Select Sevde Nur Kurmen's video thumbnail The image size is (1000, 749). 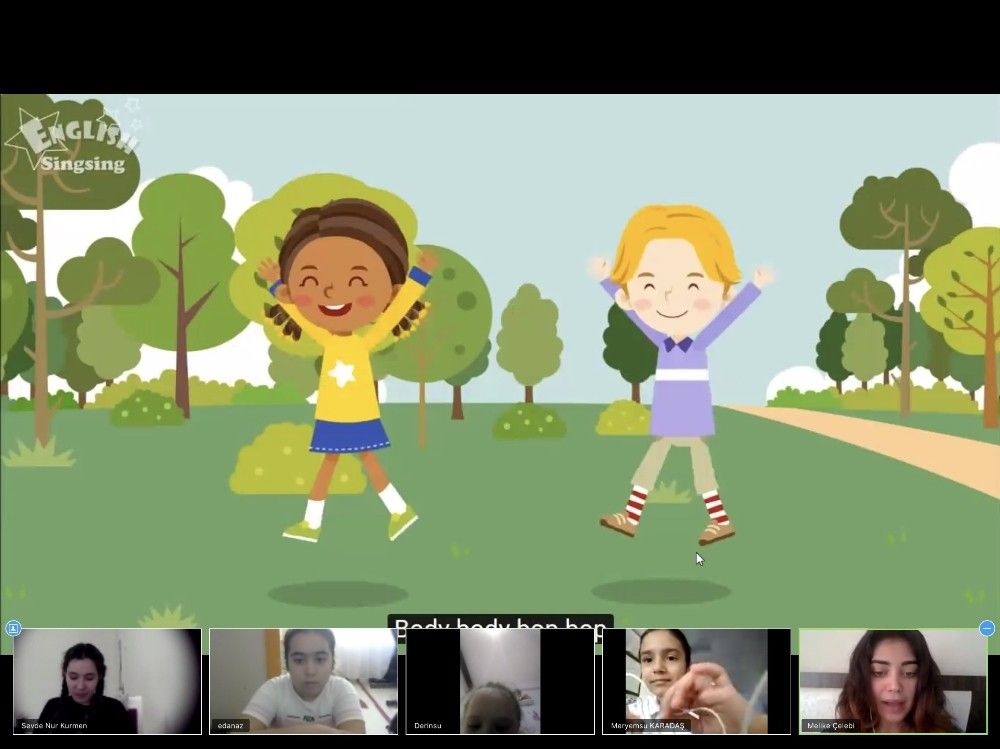(x=107, y=680)
